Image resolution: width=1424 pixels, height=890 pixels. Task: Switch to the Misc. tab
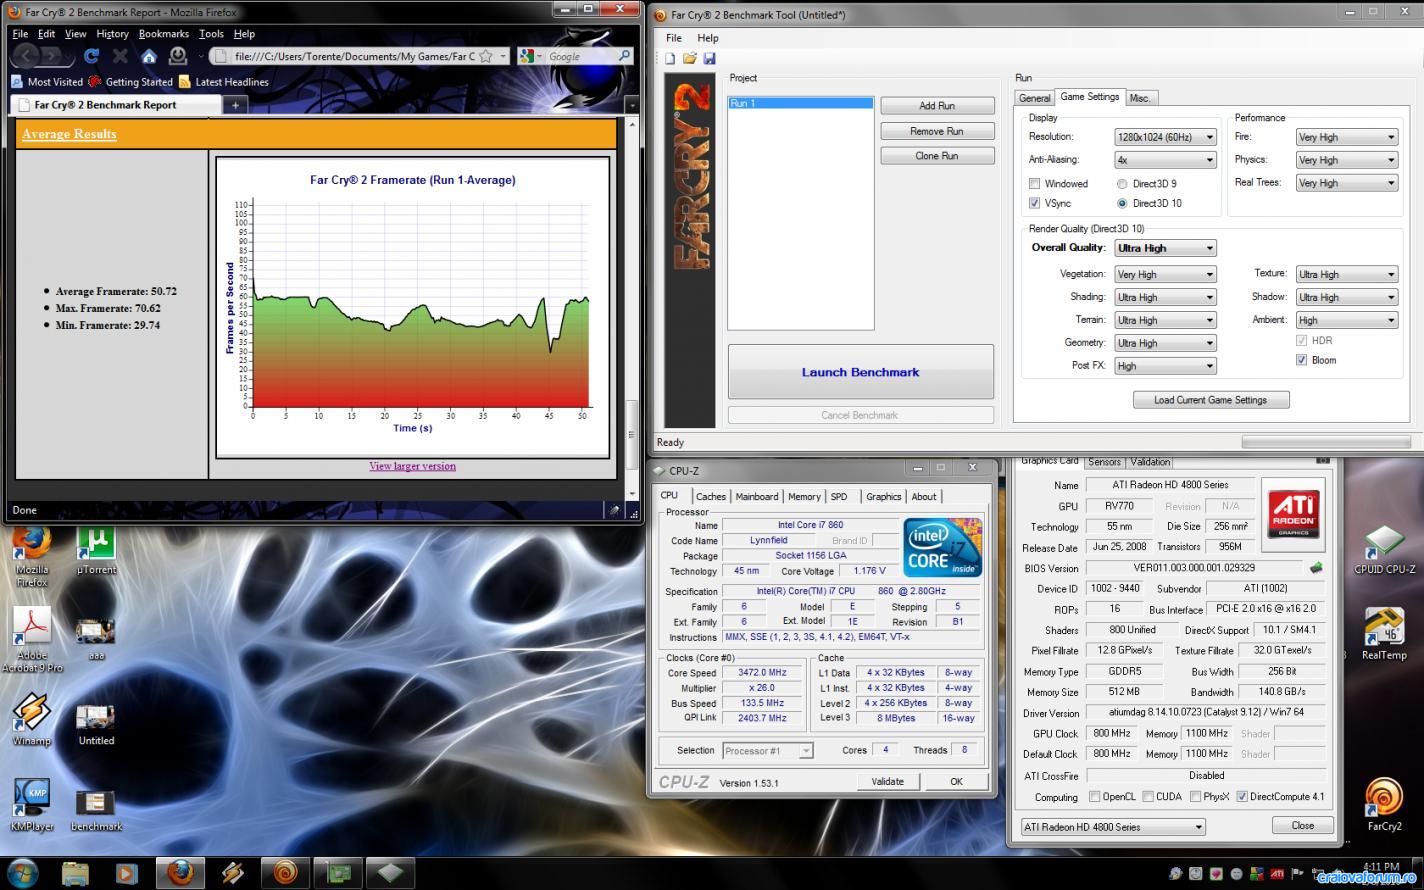tap(1140, 98)
